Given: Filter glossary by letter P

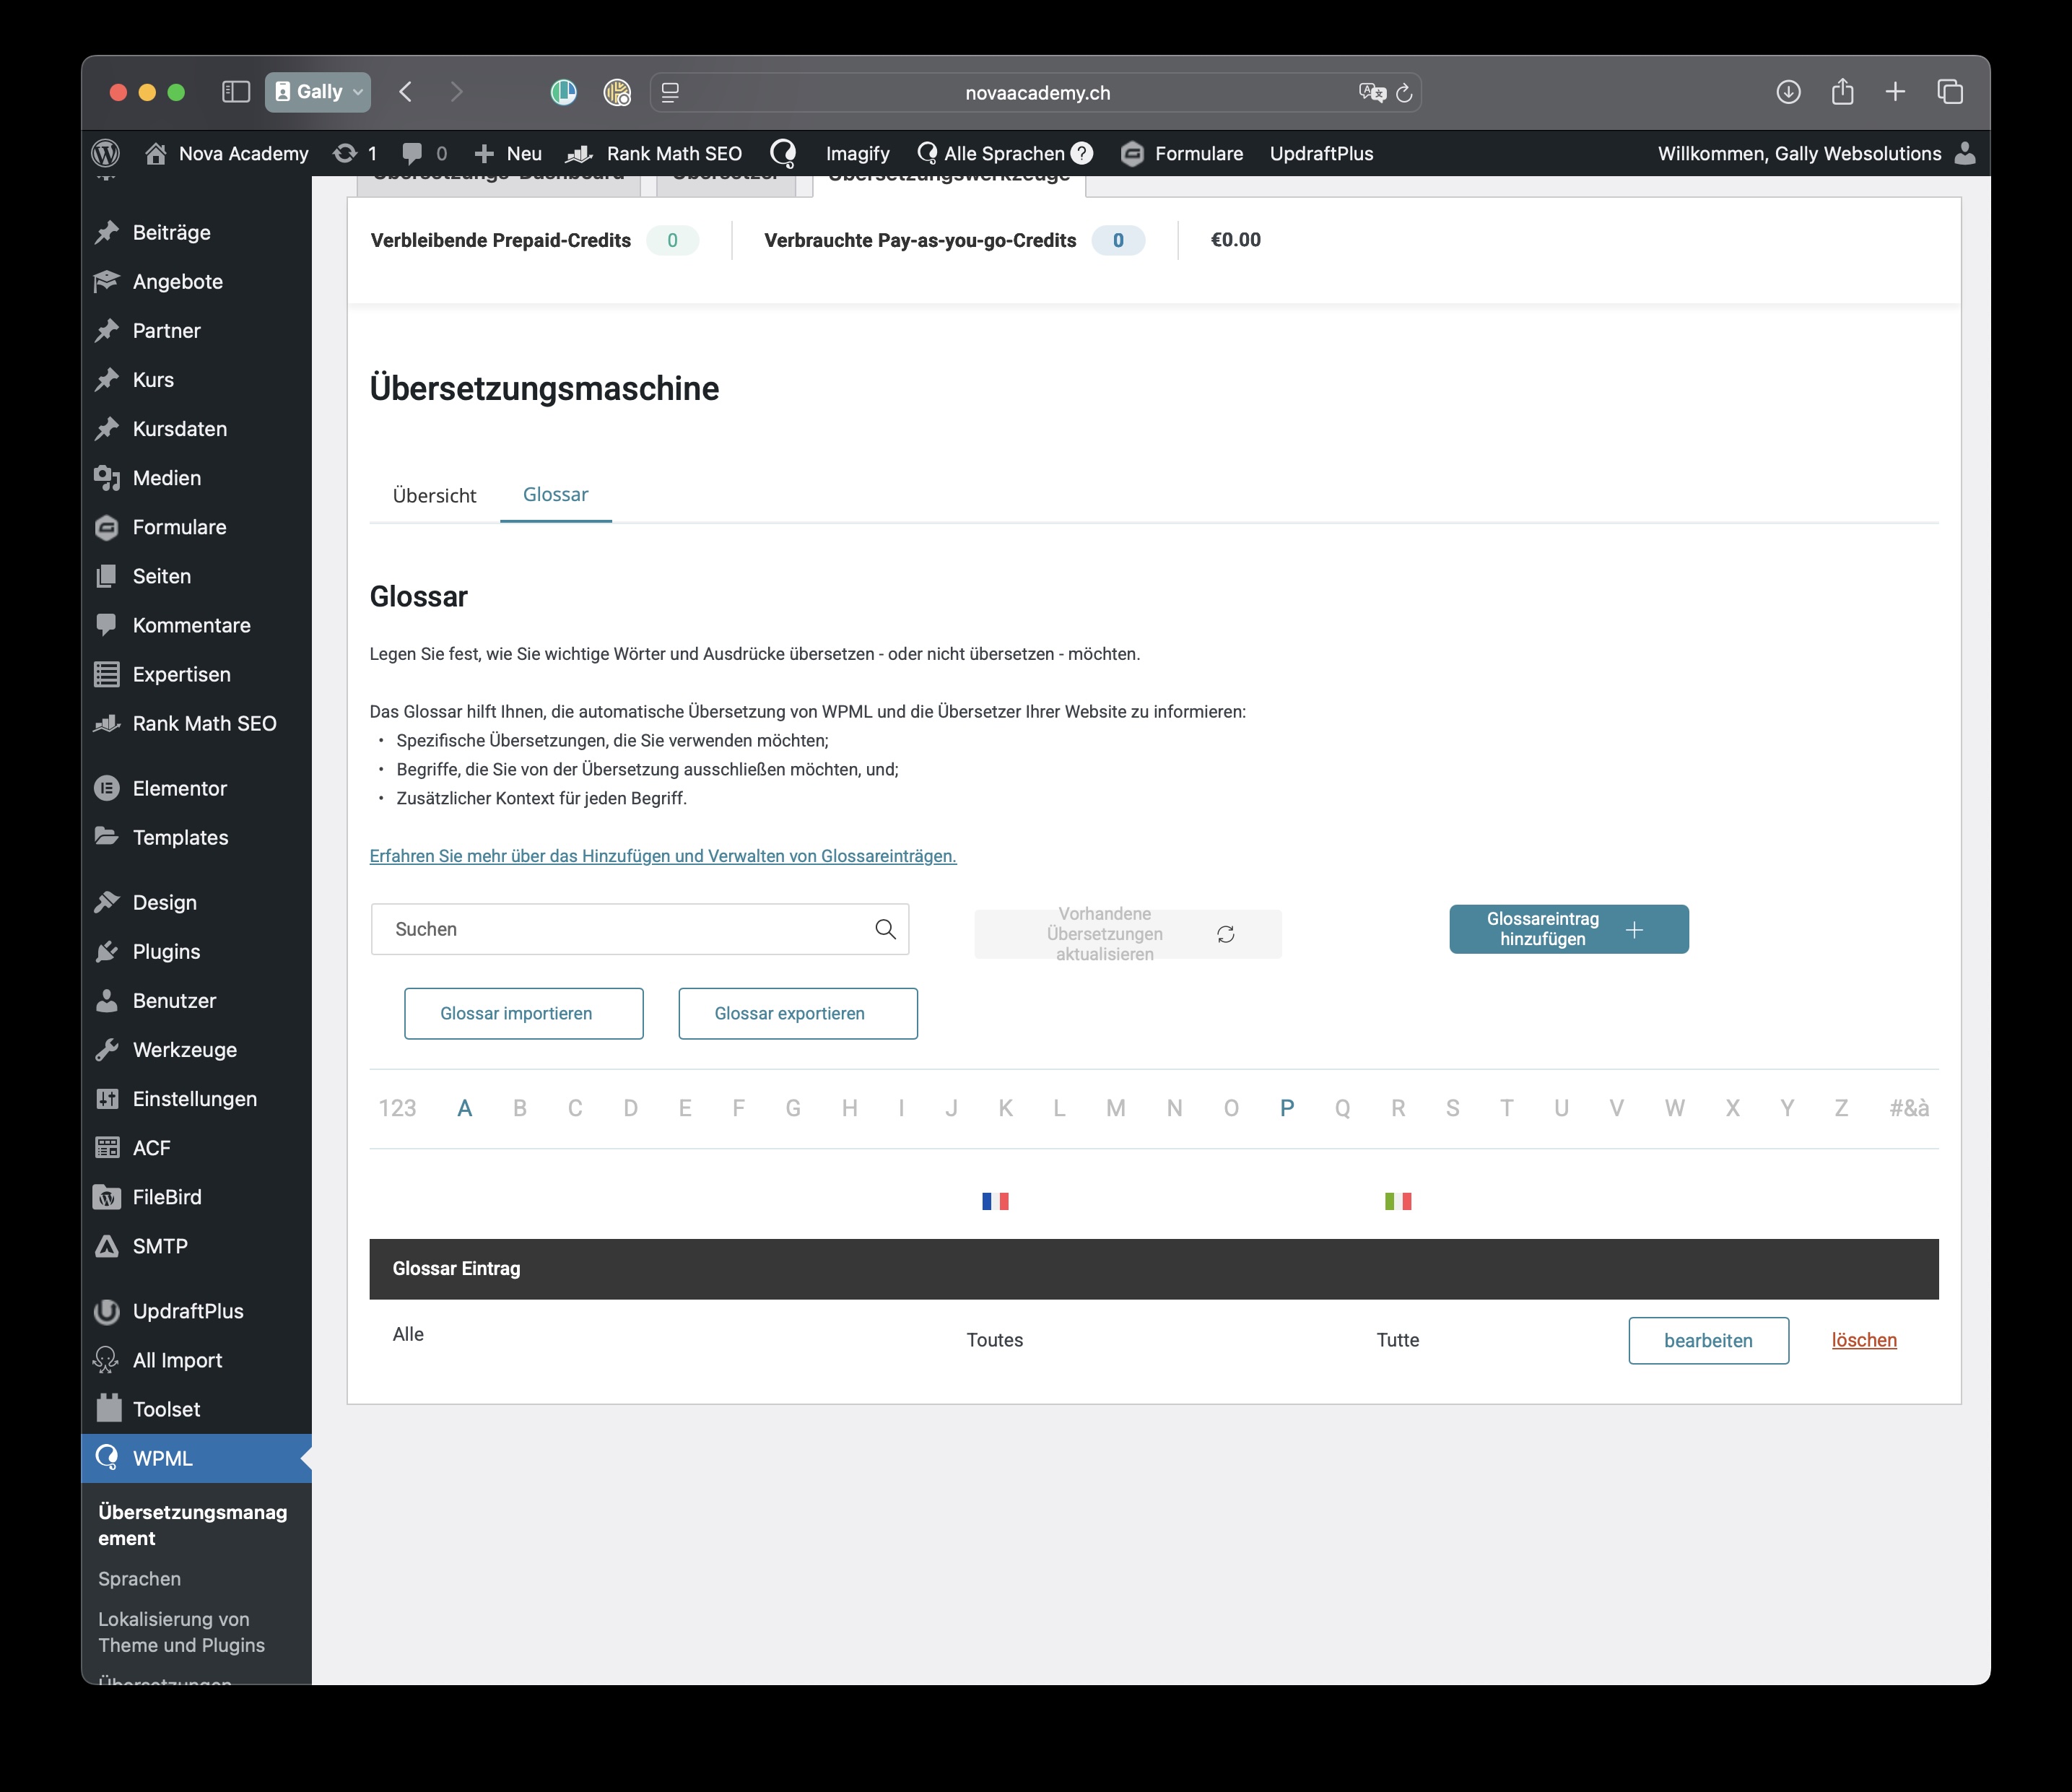Looking at the screenshot, I should 1287,1108.
